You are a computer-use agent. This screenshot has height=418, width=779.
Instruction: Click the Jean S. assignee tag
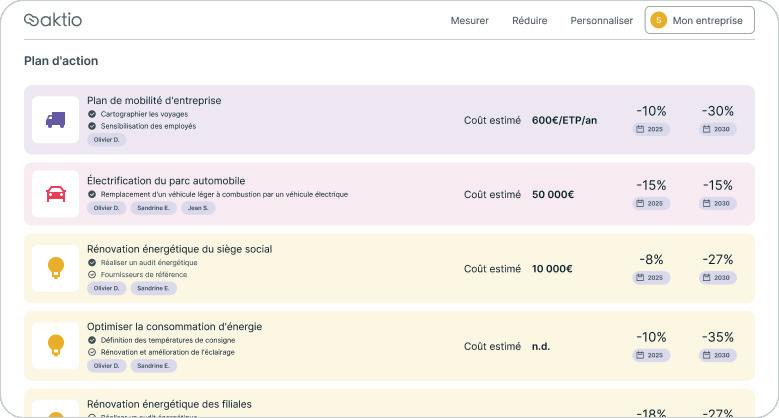pyautogui.click(x=198, y=208)
